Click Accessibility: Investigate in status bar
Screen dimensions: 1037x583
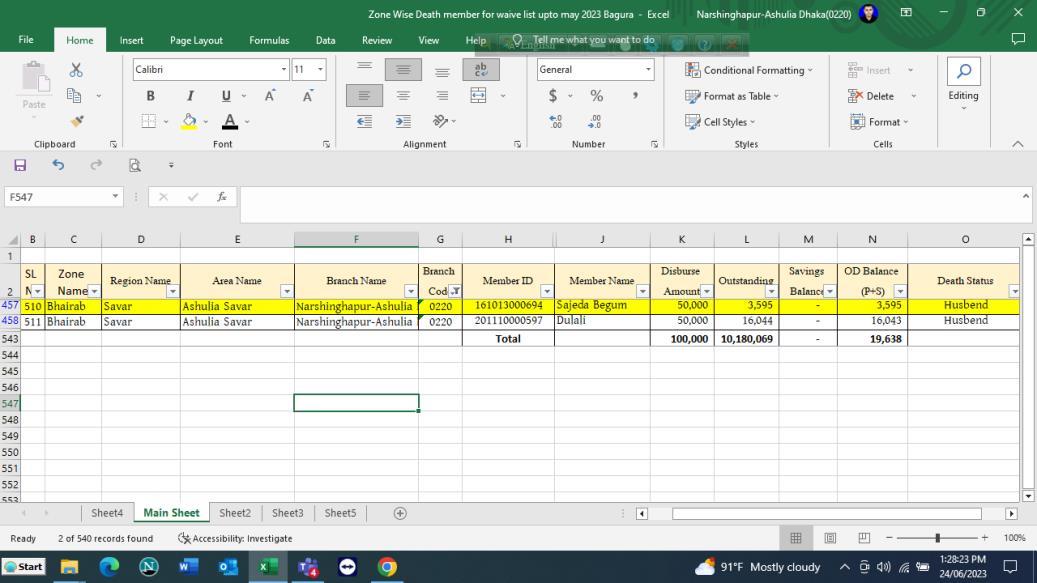click(x=235, y=539)
